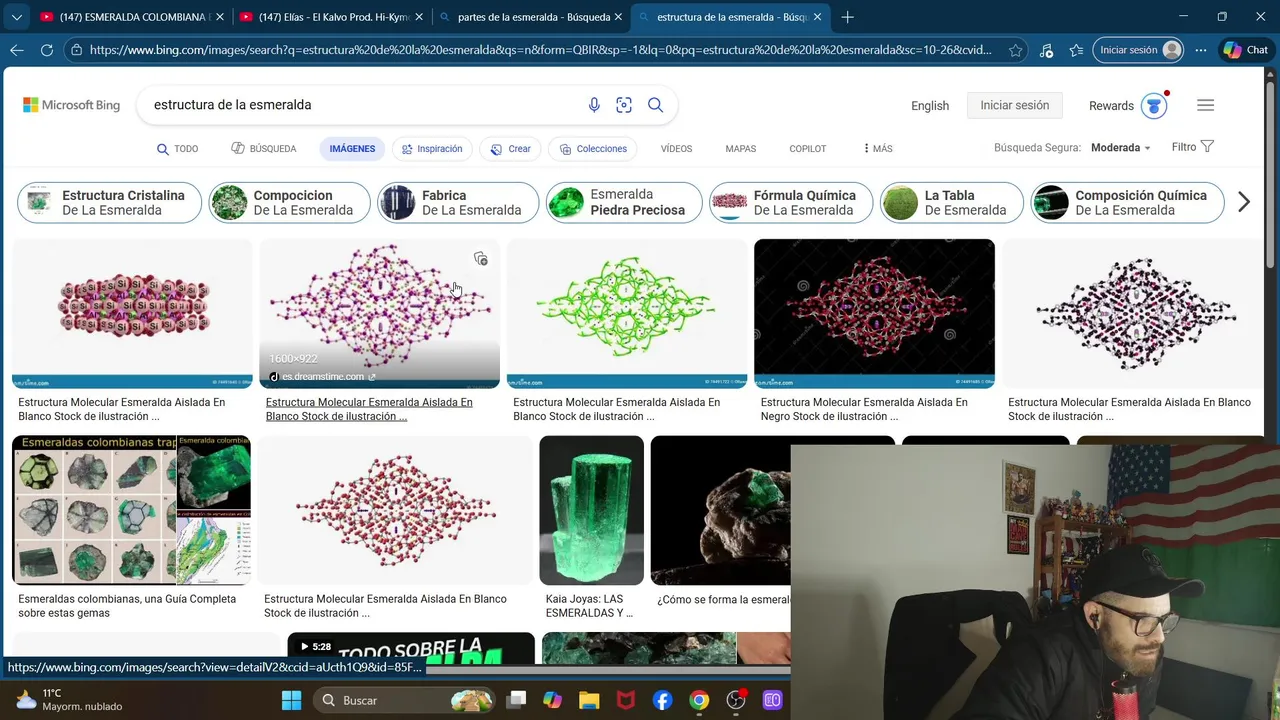The image size is (1280, 720).
Task: Open the media control music icon
Action: pyautogui.click(x=1046, y=50)
